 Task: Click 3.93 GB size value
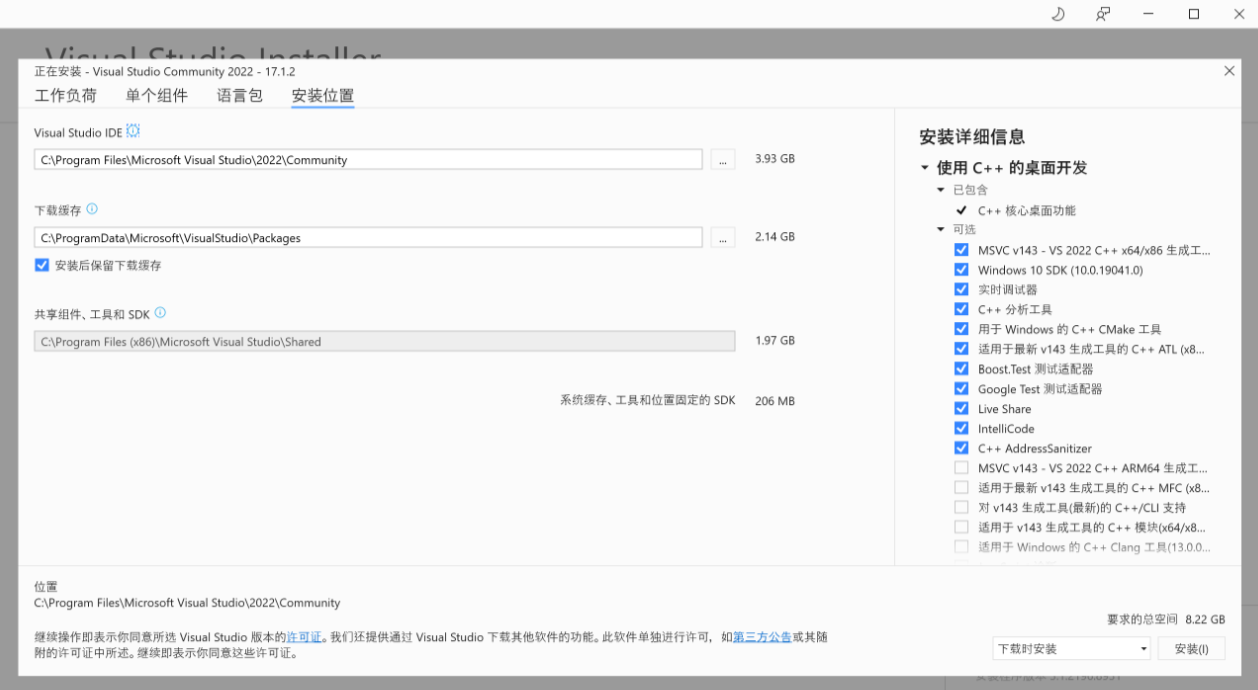coord(775,159)
